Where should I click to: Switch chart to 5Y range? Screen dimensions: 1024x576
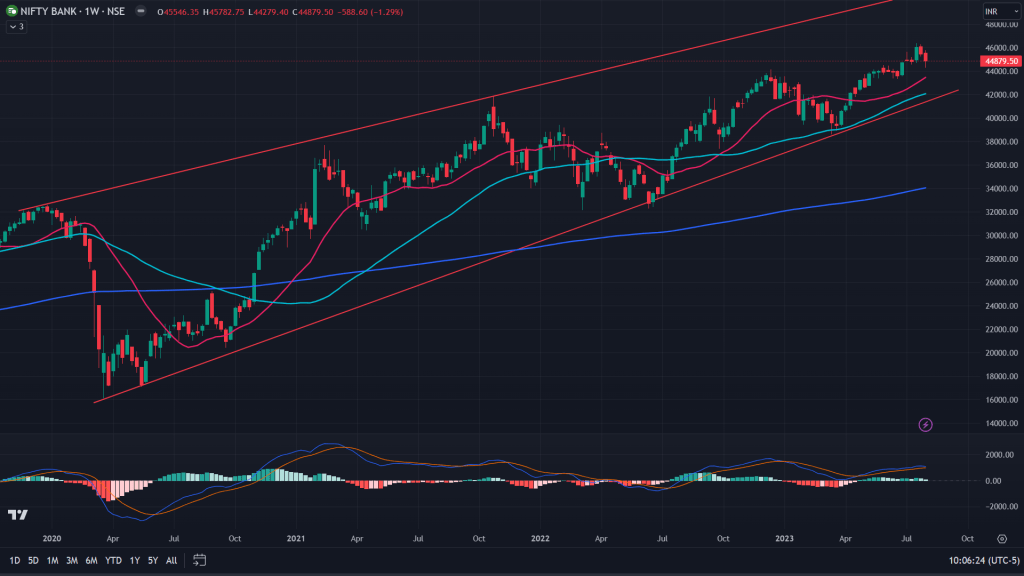pos(152,560)
